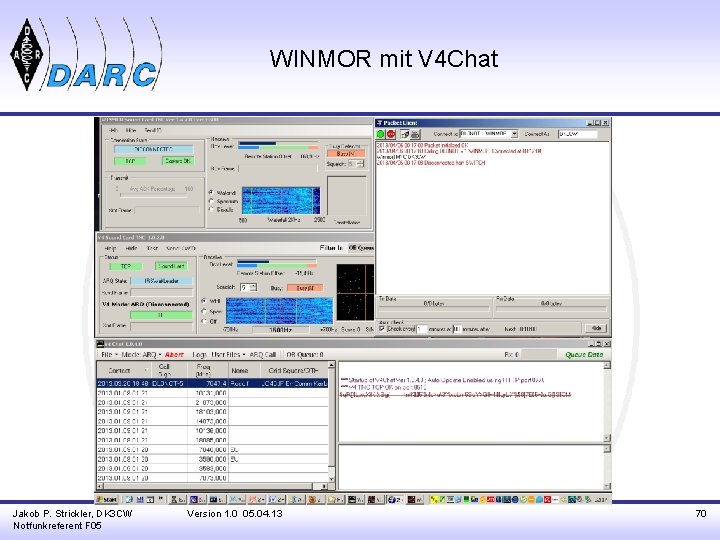The width and height of the screenshot is (720, 540).
Task: Click the Windows Start button
Action: coord(107,499)
